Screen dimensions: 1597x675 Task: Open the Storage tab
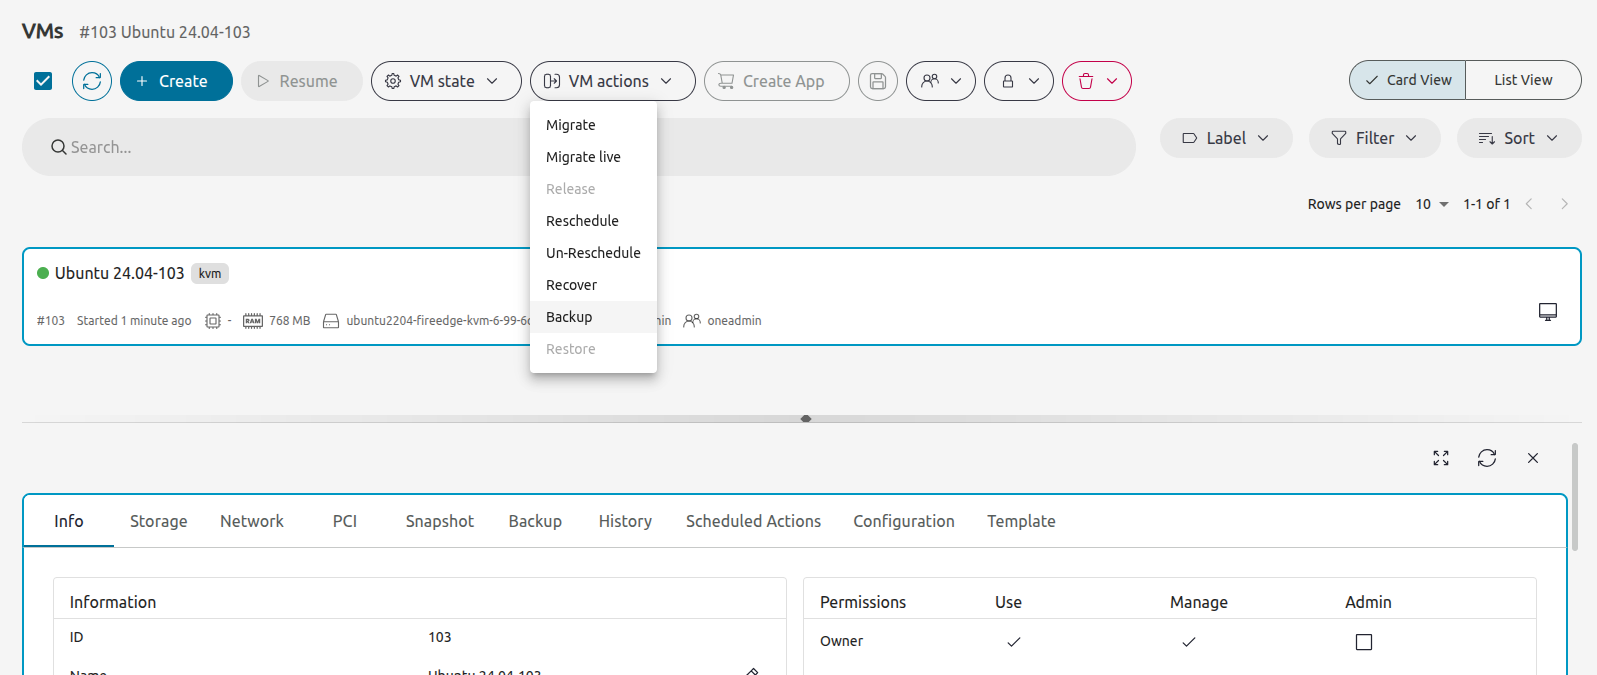click(159, 521)
